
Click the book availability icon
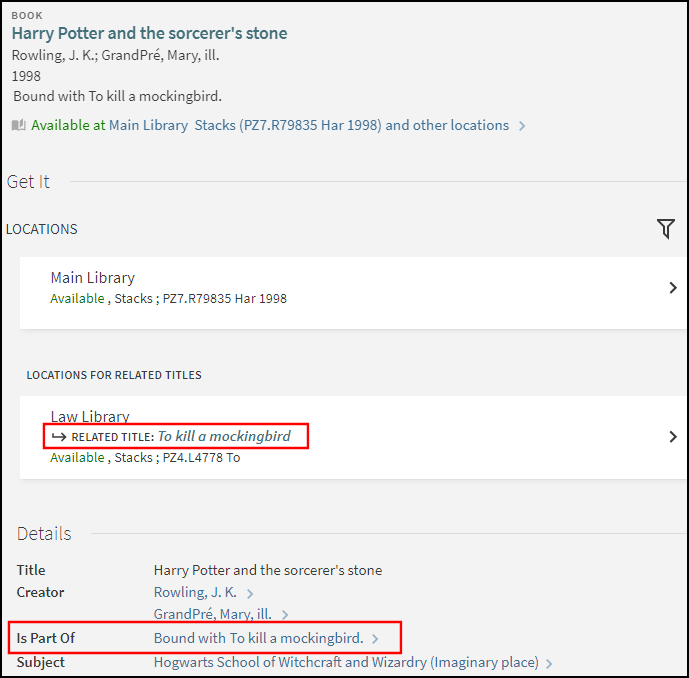click(18, 126)
